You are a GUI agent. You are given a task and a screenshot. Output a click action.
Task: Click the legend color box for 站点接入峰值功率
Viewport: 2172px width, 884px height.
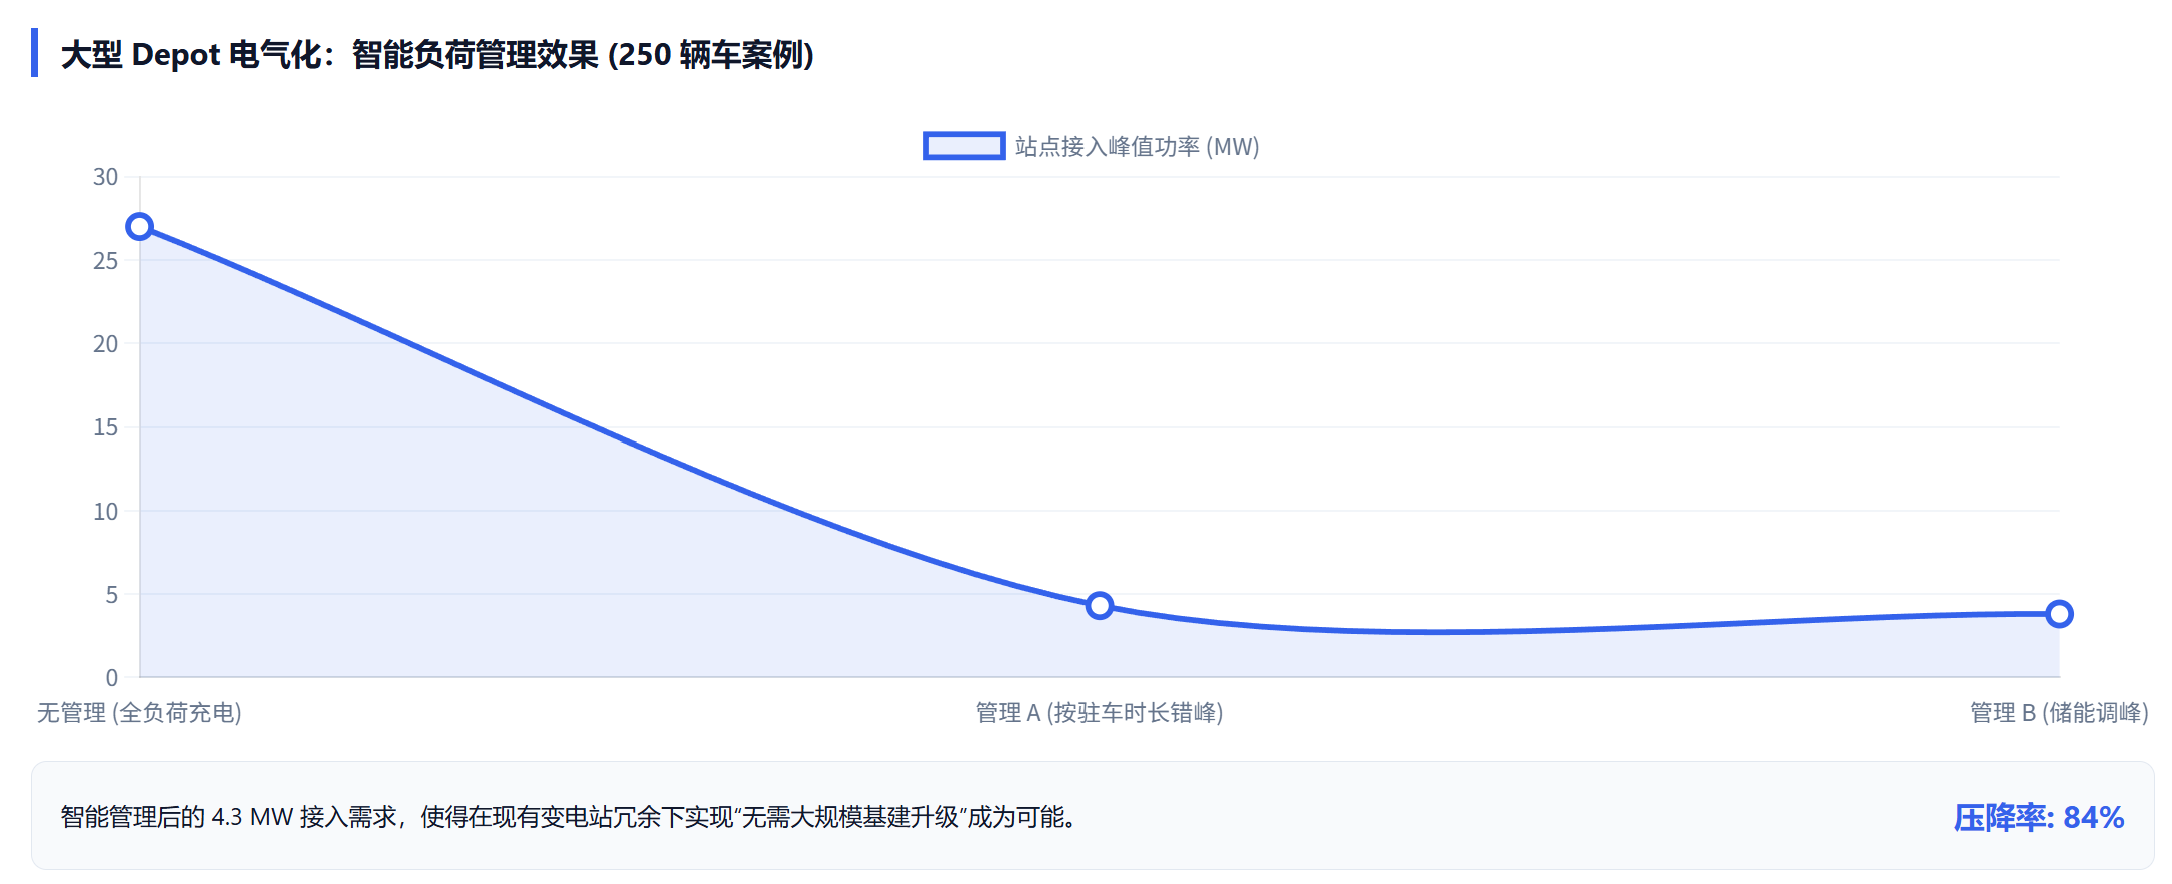point(963,146)
